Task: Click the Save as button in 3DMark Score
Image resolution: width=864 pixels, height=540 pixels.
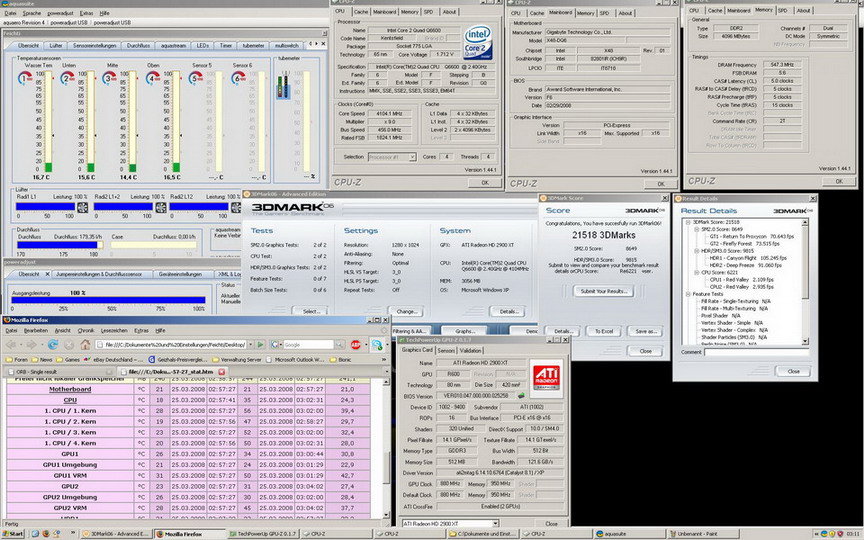Action: [646, 331]
